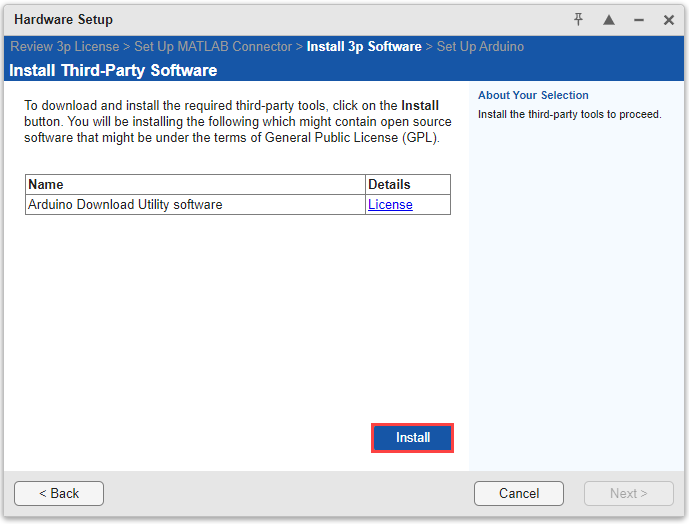689x524 pixels.
Task: Close the Hardware Setup dialog
Action: point(668,20)
